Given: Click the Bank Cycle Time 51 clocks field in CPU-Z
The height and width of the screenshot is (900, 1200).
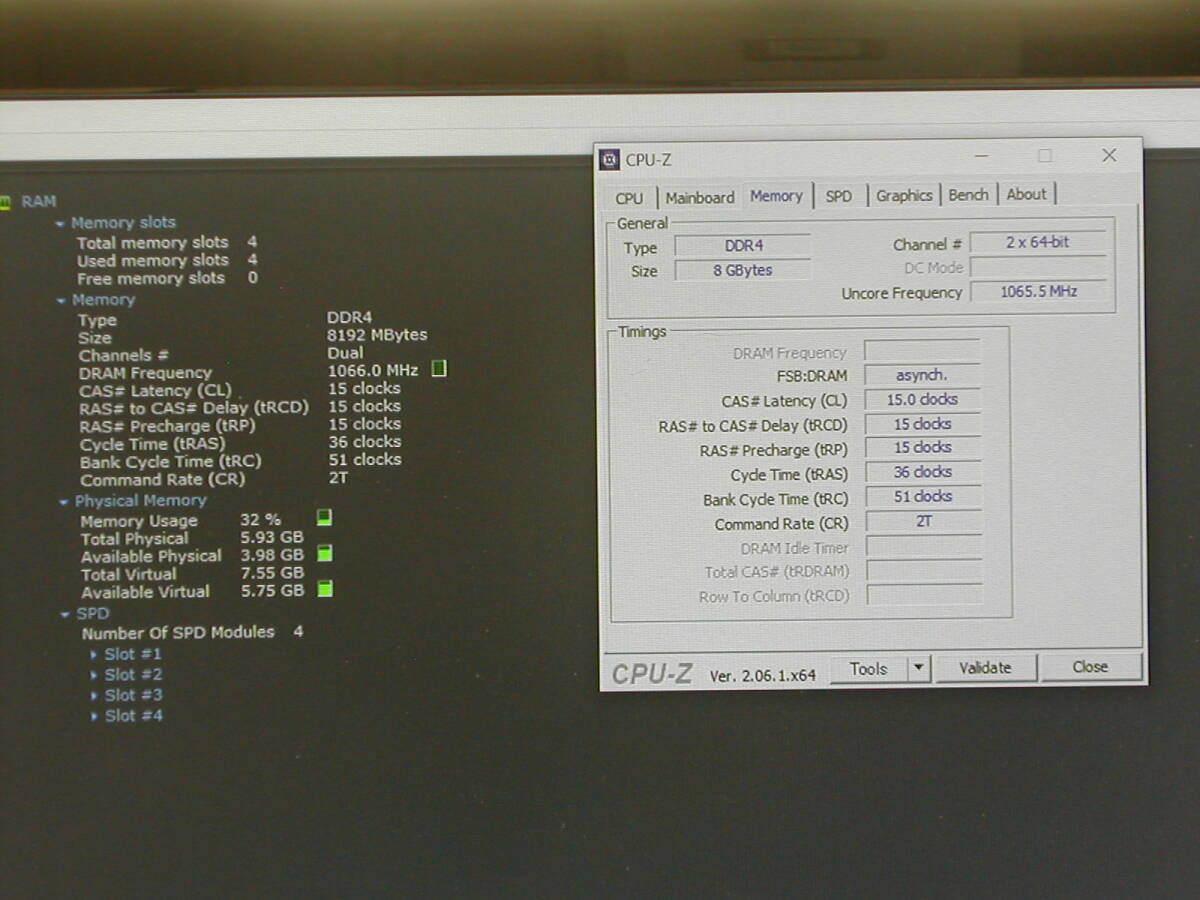Looking at the screenshot, I should [x=922, y=497].
